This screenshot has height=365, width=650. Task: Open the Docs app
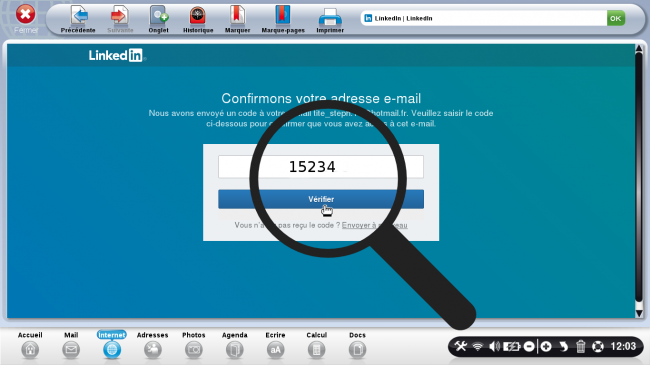[x=357, y=345]
